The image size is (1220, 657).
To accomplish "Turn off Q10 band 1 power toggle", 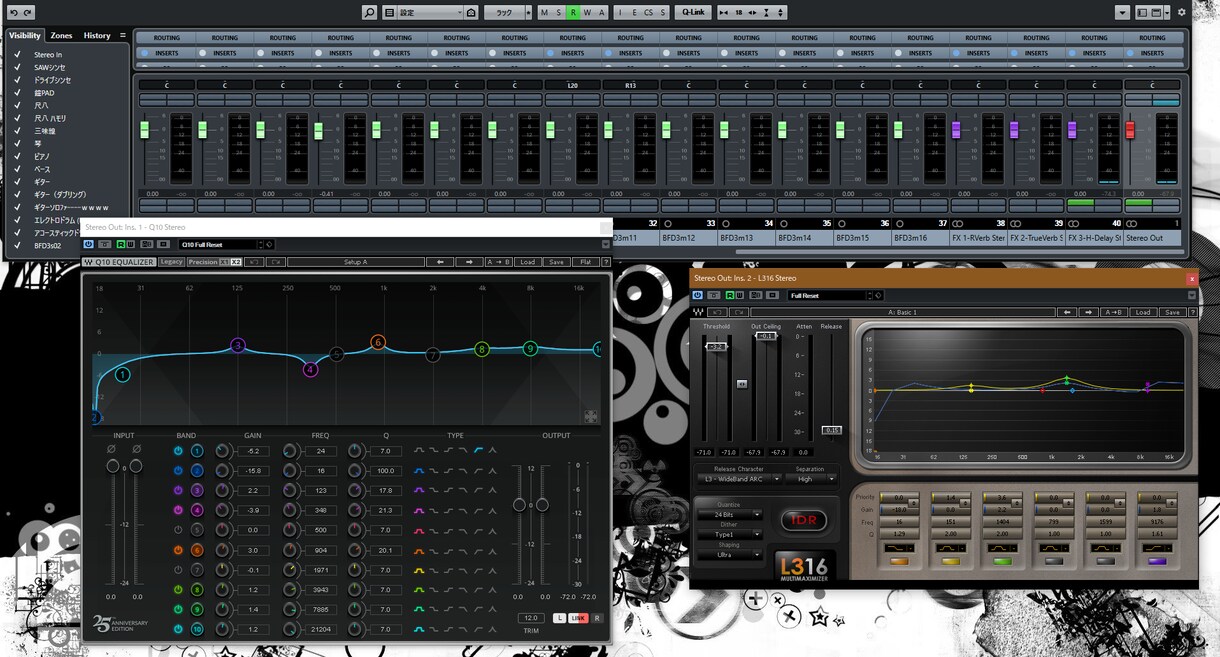I will coord(178,451).
